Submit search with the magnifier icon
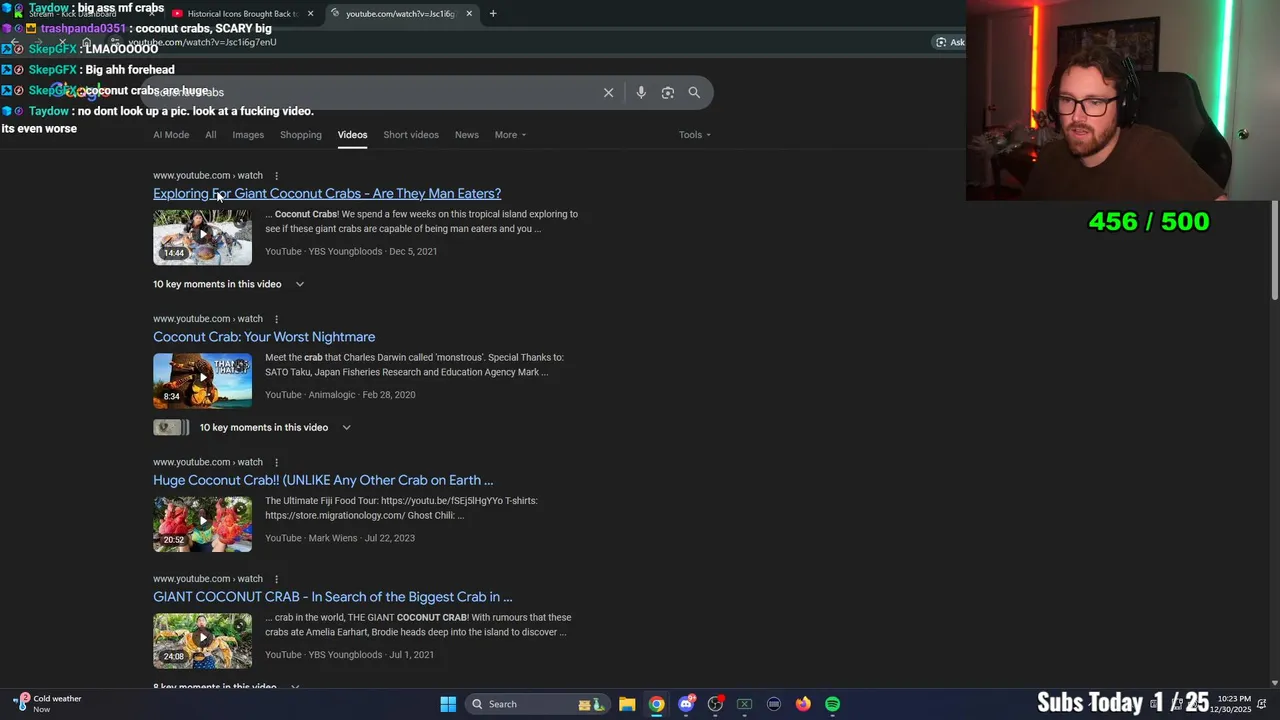This screenshot has width=1280, height=720. tap(694, 92)
